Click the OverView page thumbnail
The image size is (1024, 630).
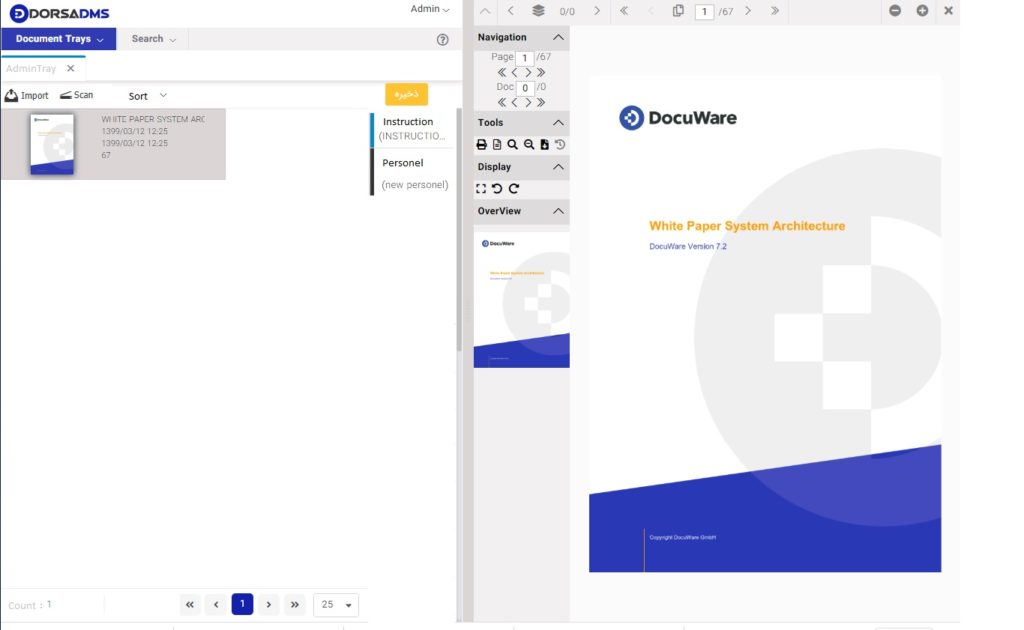(521, 300)
